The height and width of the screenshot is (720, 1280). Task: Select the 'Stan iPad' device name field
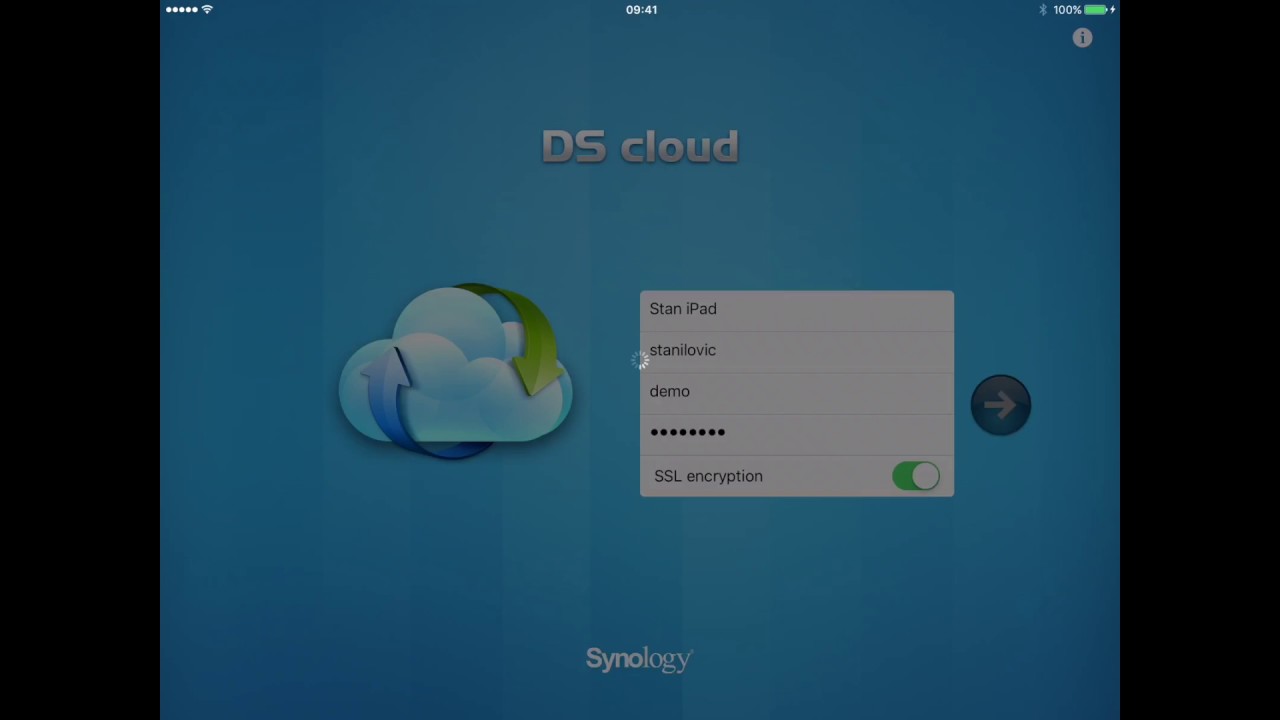797,309
